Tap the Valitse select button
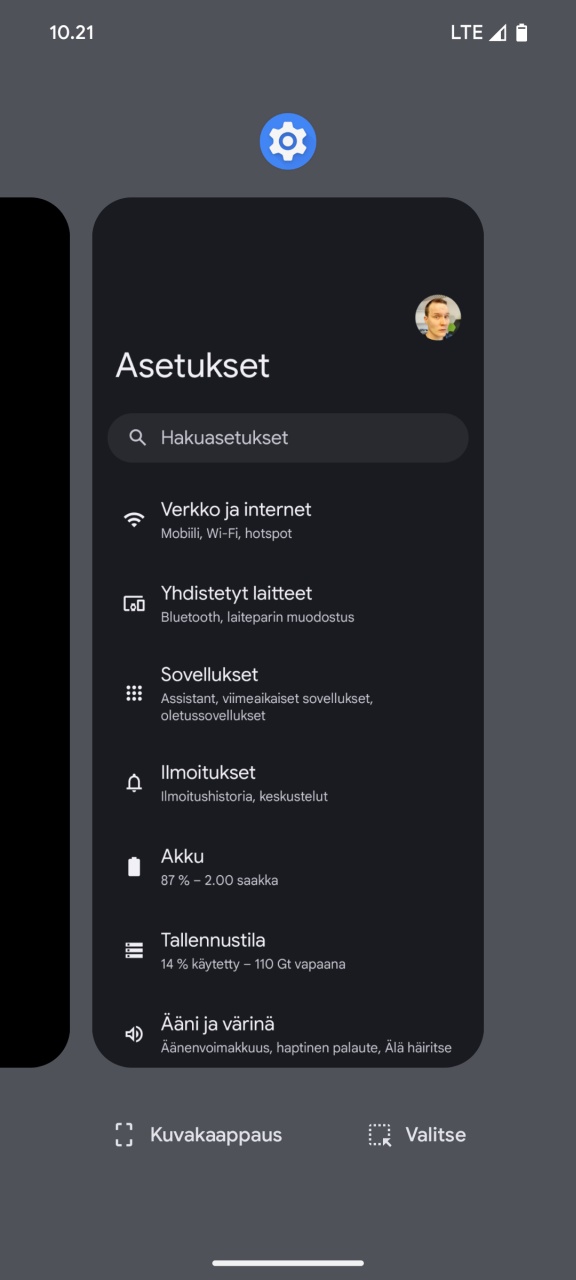This screenshot has height=1280, width=576. pyautogui.click(x=417, y=1135)
